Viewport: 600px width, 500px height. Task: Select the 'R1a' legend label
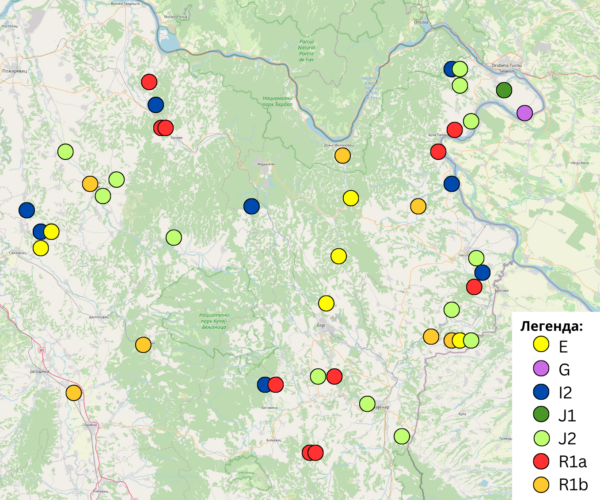tap(573, 462)
